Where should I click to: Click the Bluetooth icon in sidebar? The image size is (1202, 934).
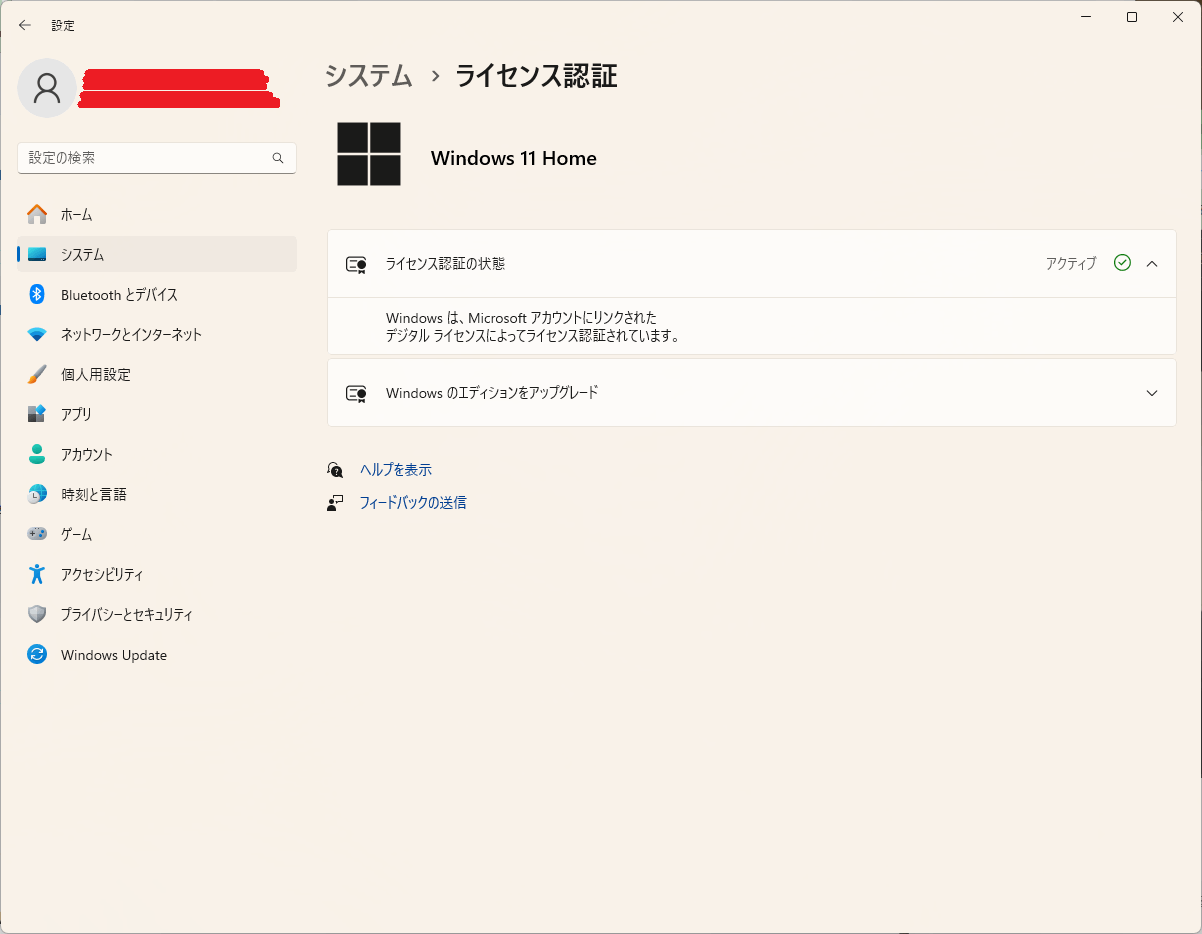click(x=37, y=294)
